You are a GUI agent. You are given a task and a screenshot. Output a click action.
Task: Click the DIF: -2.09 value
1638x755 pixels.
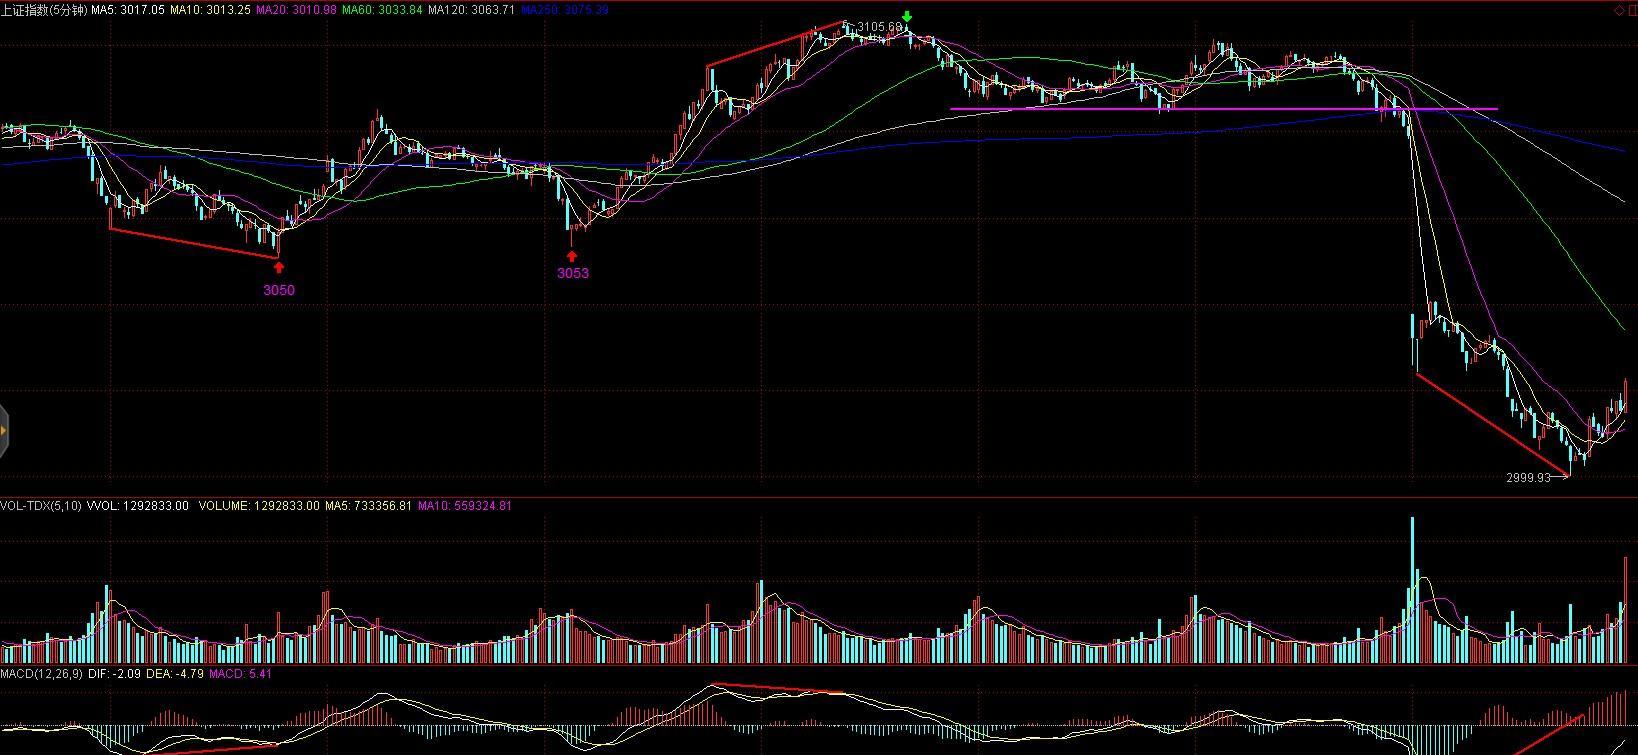(x=114, y=674)
